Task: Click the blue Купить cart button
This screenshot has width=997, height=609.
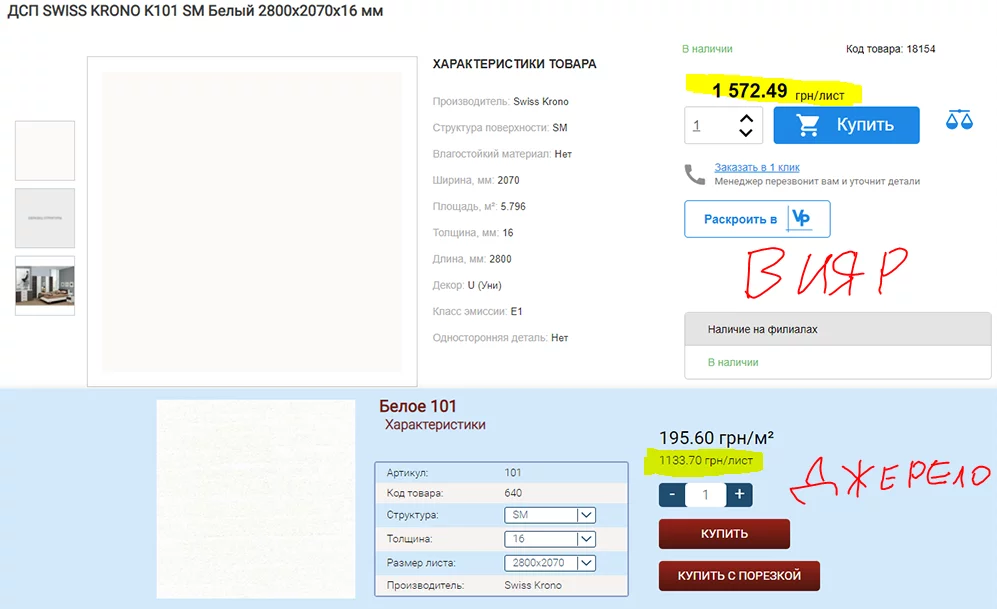Action: [846, 125]
